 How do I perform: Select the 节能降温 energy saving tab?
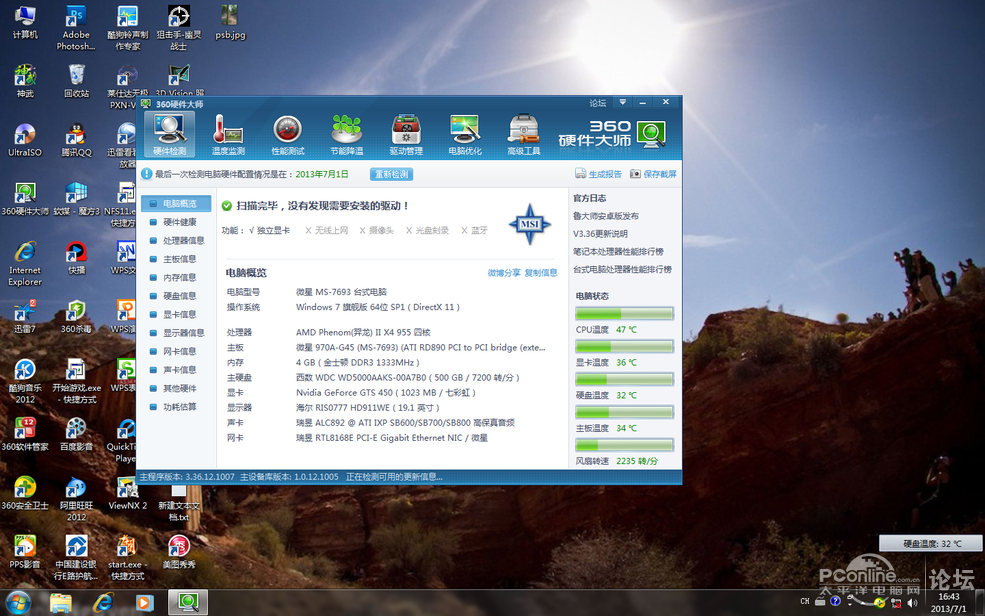pos(347,134)
